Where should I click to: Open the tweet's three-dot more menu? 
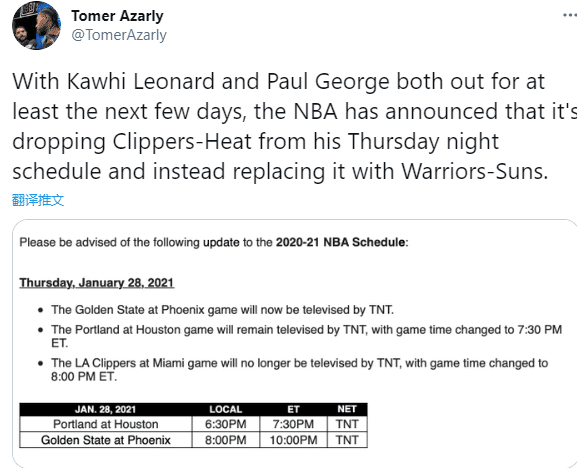tap(570, 15)
